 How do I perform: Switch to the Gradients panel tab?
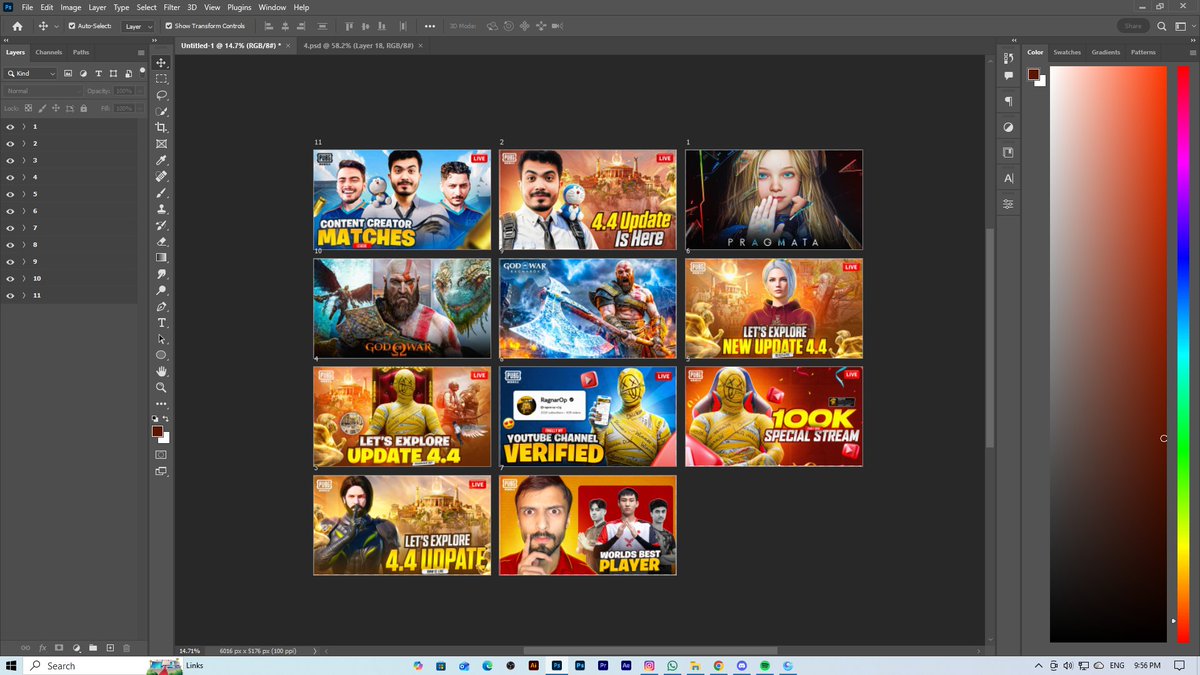click(1106, 52)
